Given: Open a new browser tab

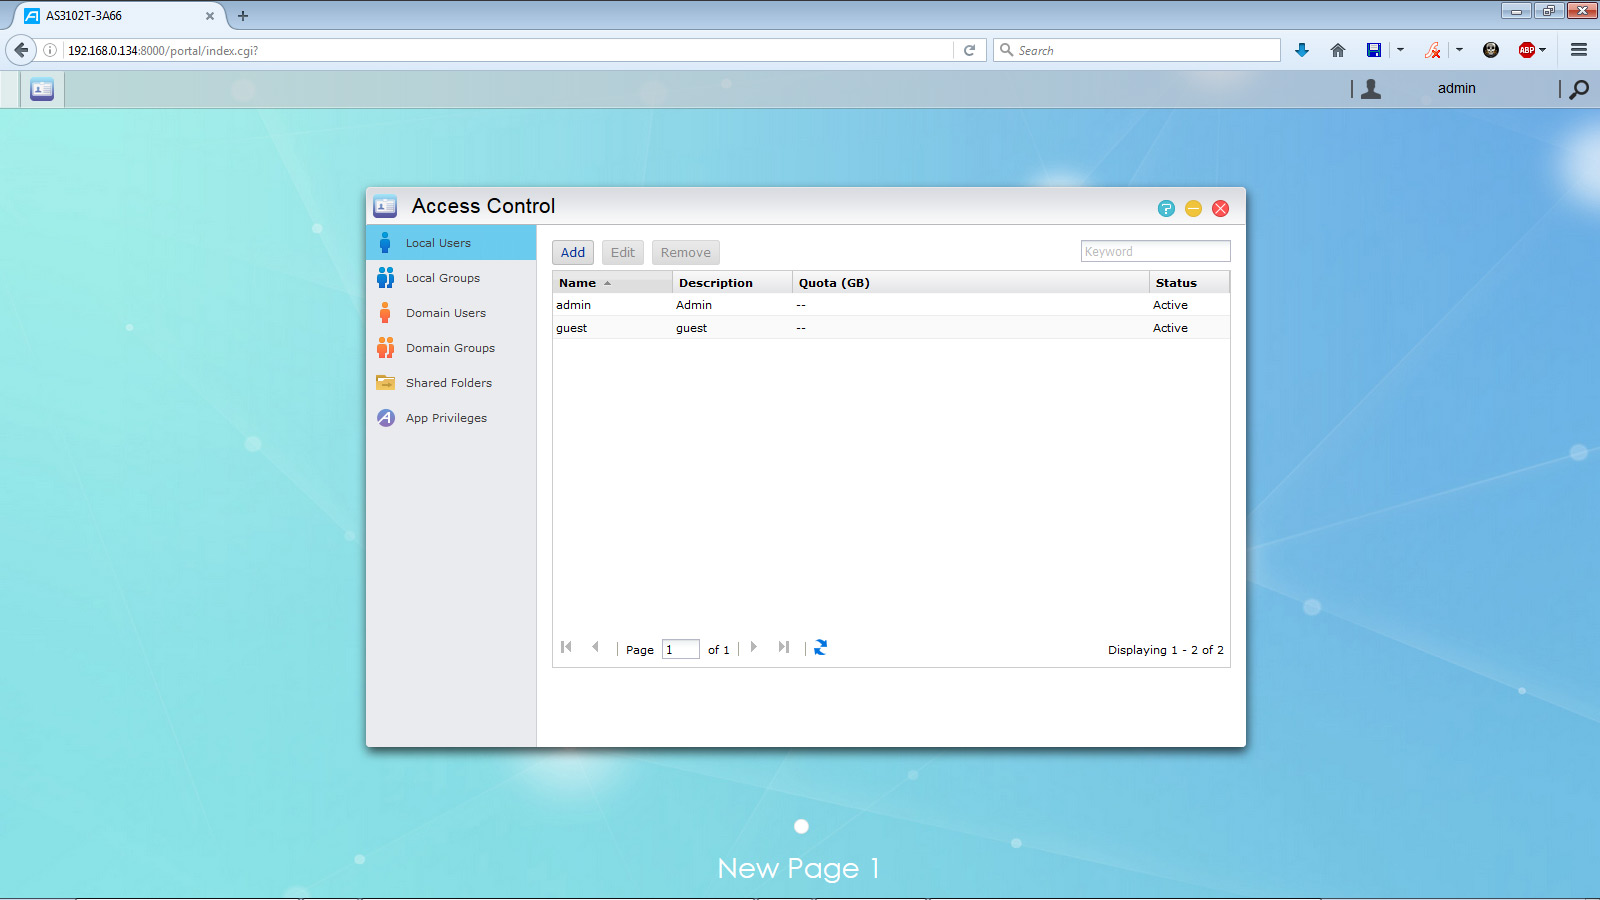Looking at the screenshot, I should 243,16.
